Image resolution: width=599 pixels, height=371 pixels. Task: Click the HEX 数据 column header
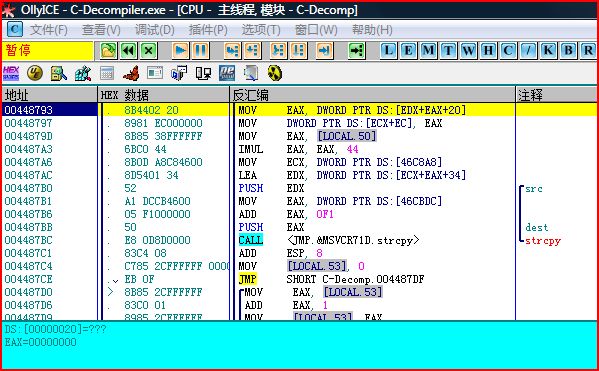[x=164, y=95]
